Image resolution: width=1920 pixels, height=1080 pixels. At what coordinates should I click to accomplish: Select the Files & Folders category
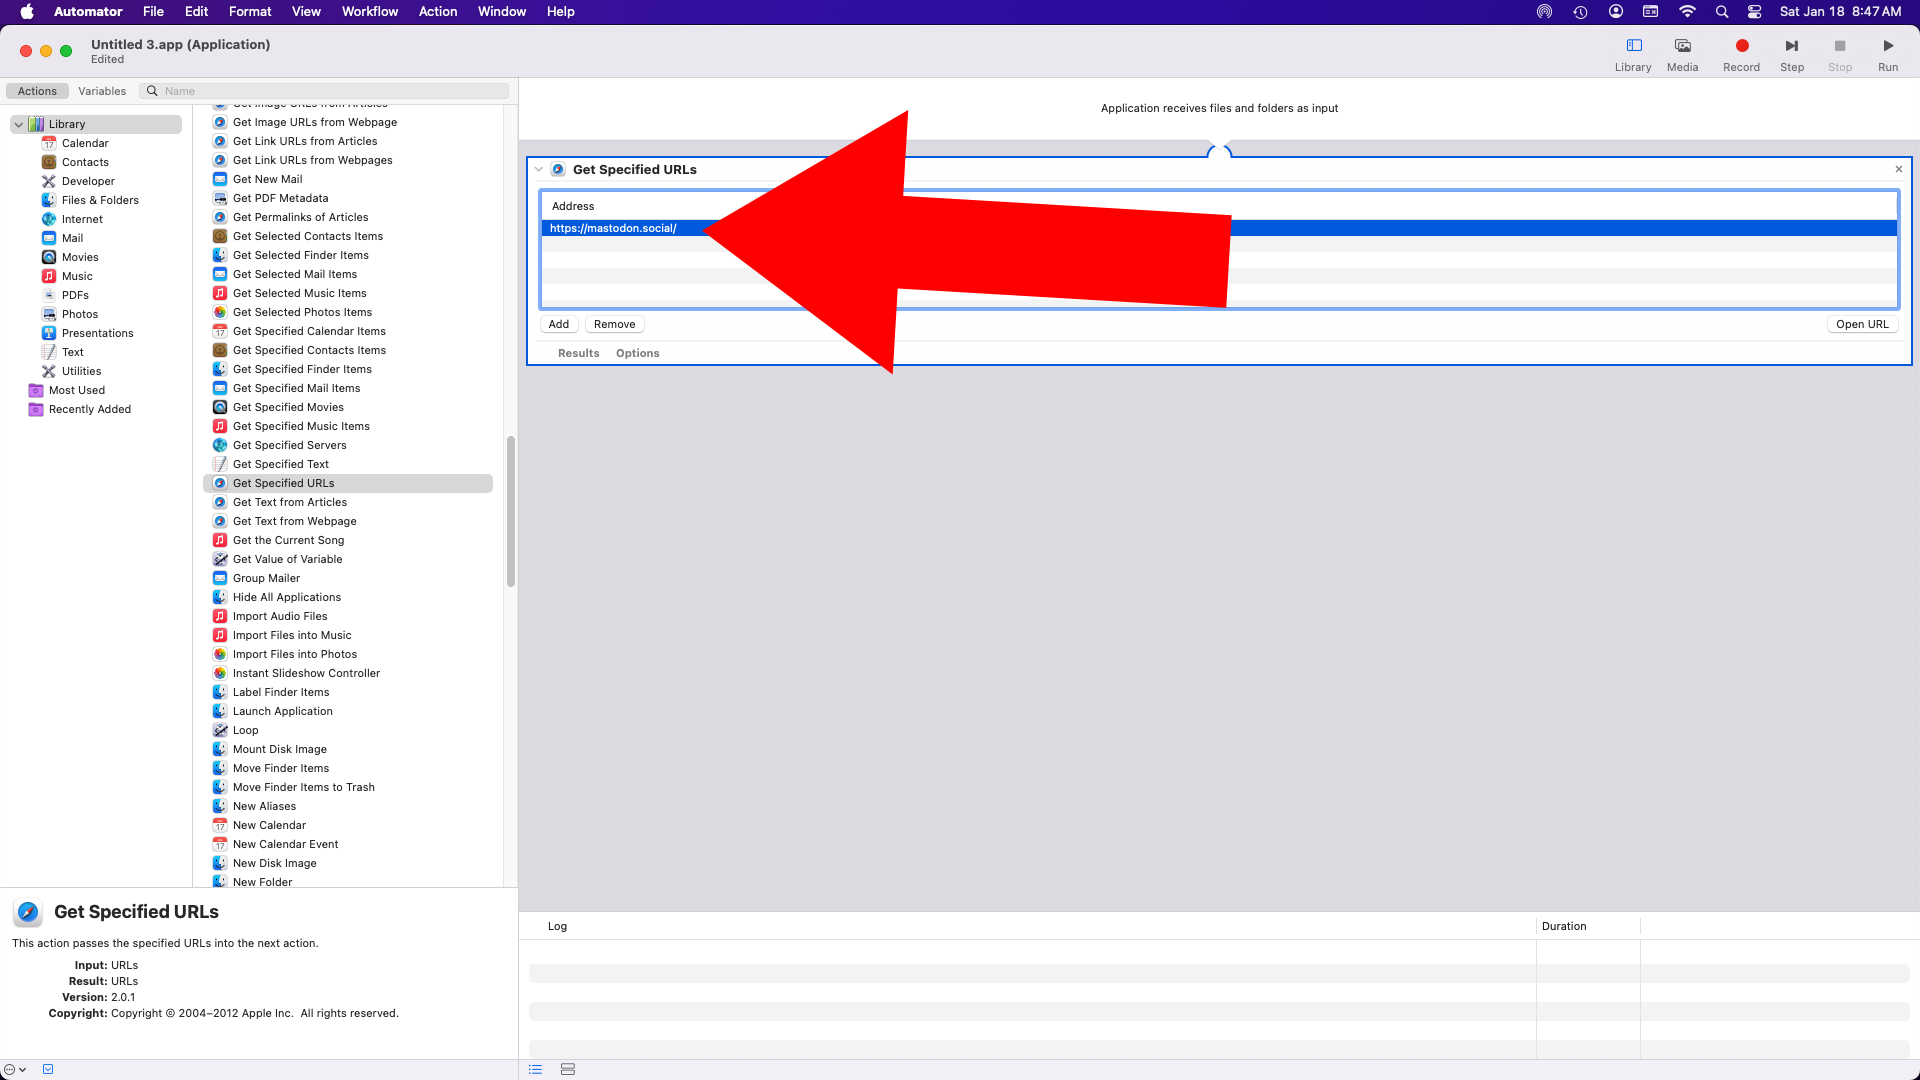pos(100,200)
